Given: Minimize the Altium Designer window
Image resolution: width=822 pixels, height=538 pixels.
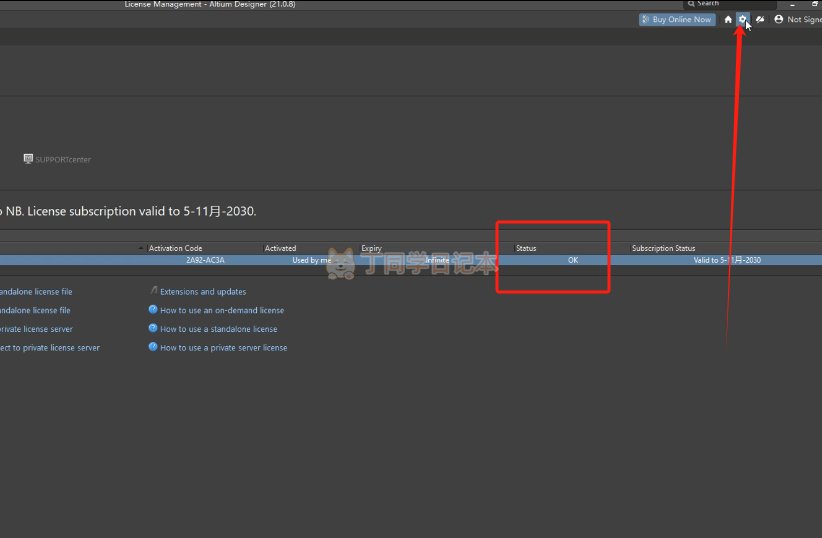Looking at the screenshot, I should [792, 4].
